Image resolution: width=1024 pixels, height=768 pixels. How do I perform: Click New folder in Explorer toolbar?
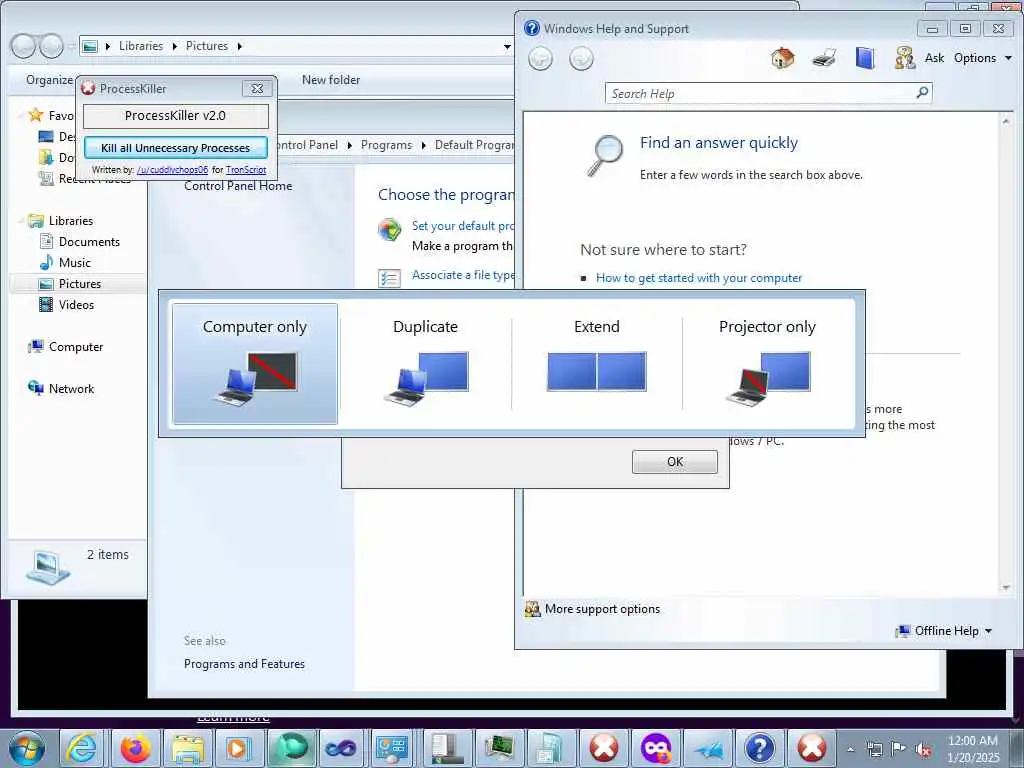tap(330, 80)
